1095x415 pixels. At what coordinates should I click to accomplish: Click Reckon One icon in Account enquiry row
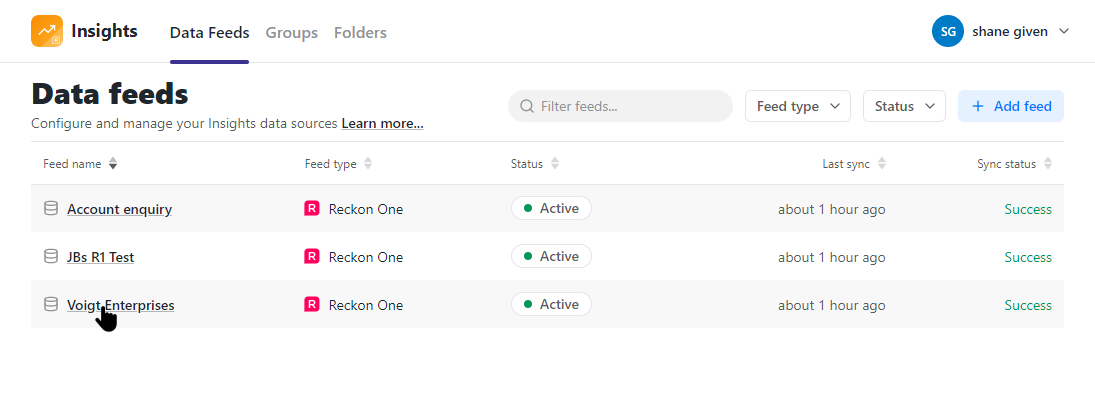pos(312,208)
